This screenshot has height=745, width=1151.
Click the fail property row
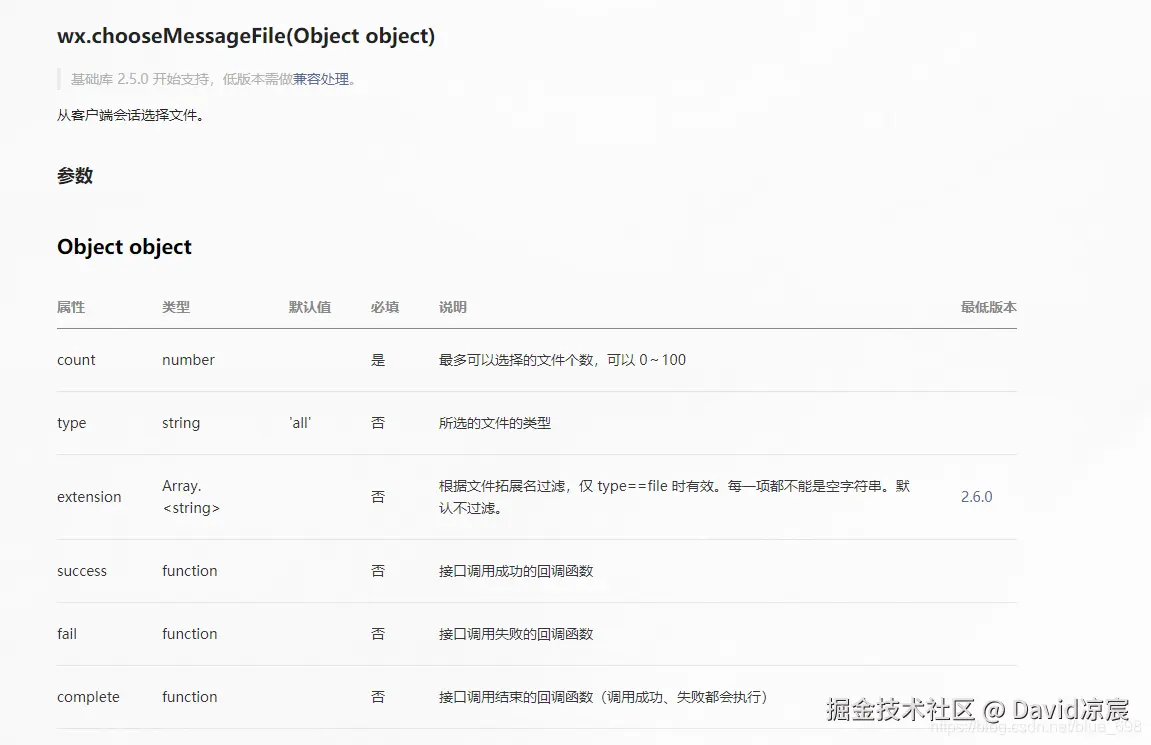(x=66, y=633)
